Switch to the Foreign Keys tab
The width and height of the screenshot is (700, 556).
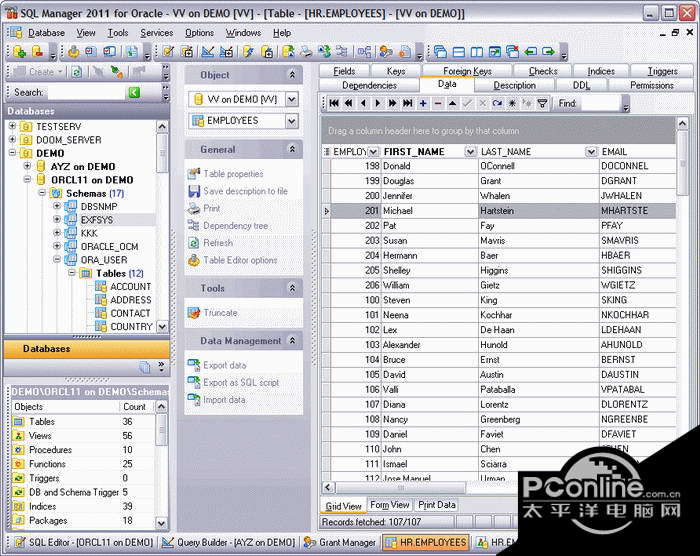[x=467, y=71]
